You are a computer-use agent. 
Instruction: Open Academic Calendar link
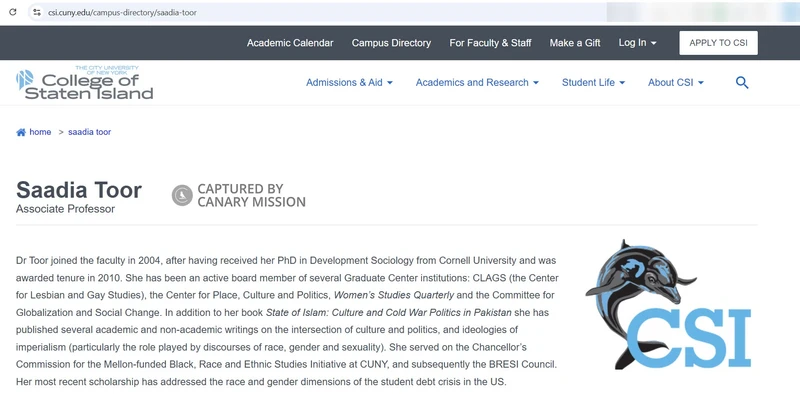(x=290, y=43)
